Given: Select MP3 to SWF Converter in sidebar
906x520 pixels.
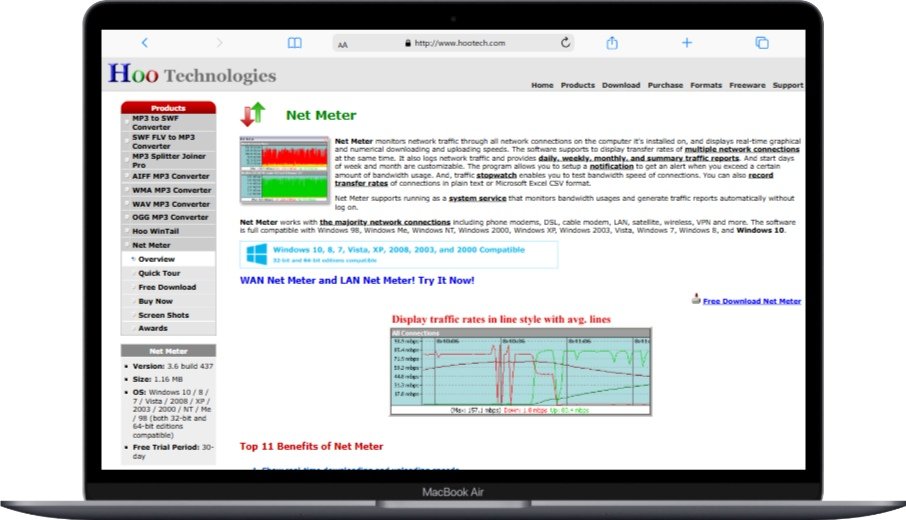Looking at the screenshot, I should pyautogui.click(x=168, y=122).
